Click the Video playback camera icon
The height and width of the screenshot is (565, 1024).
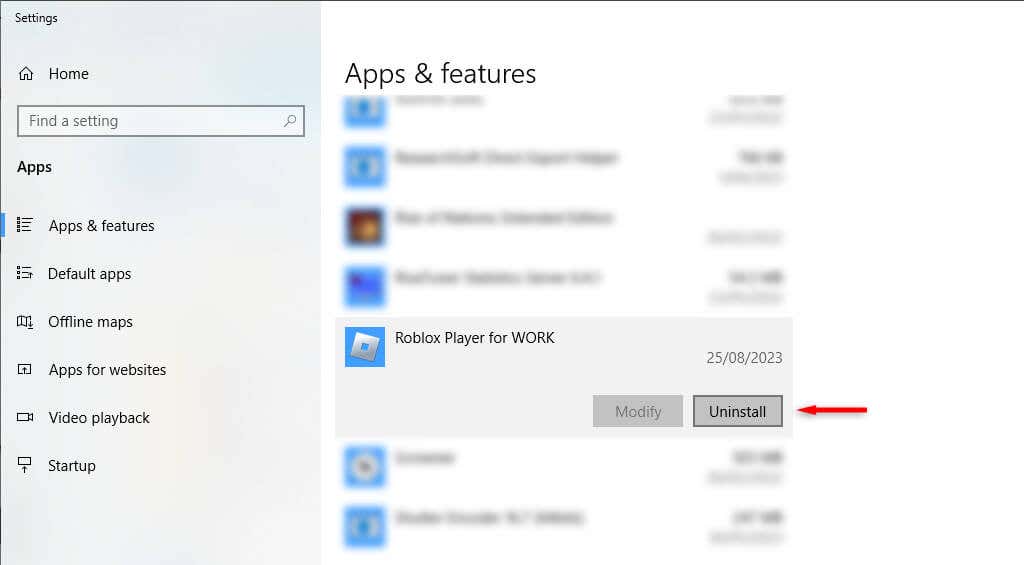[25, 417]
